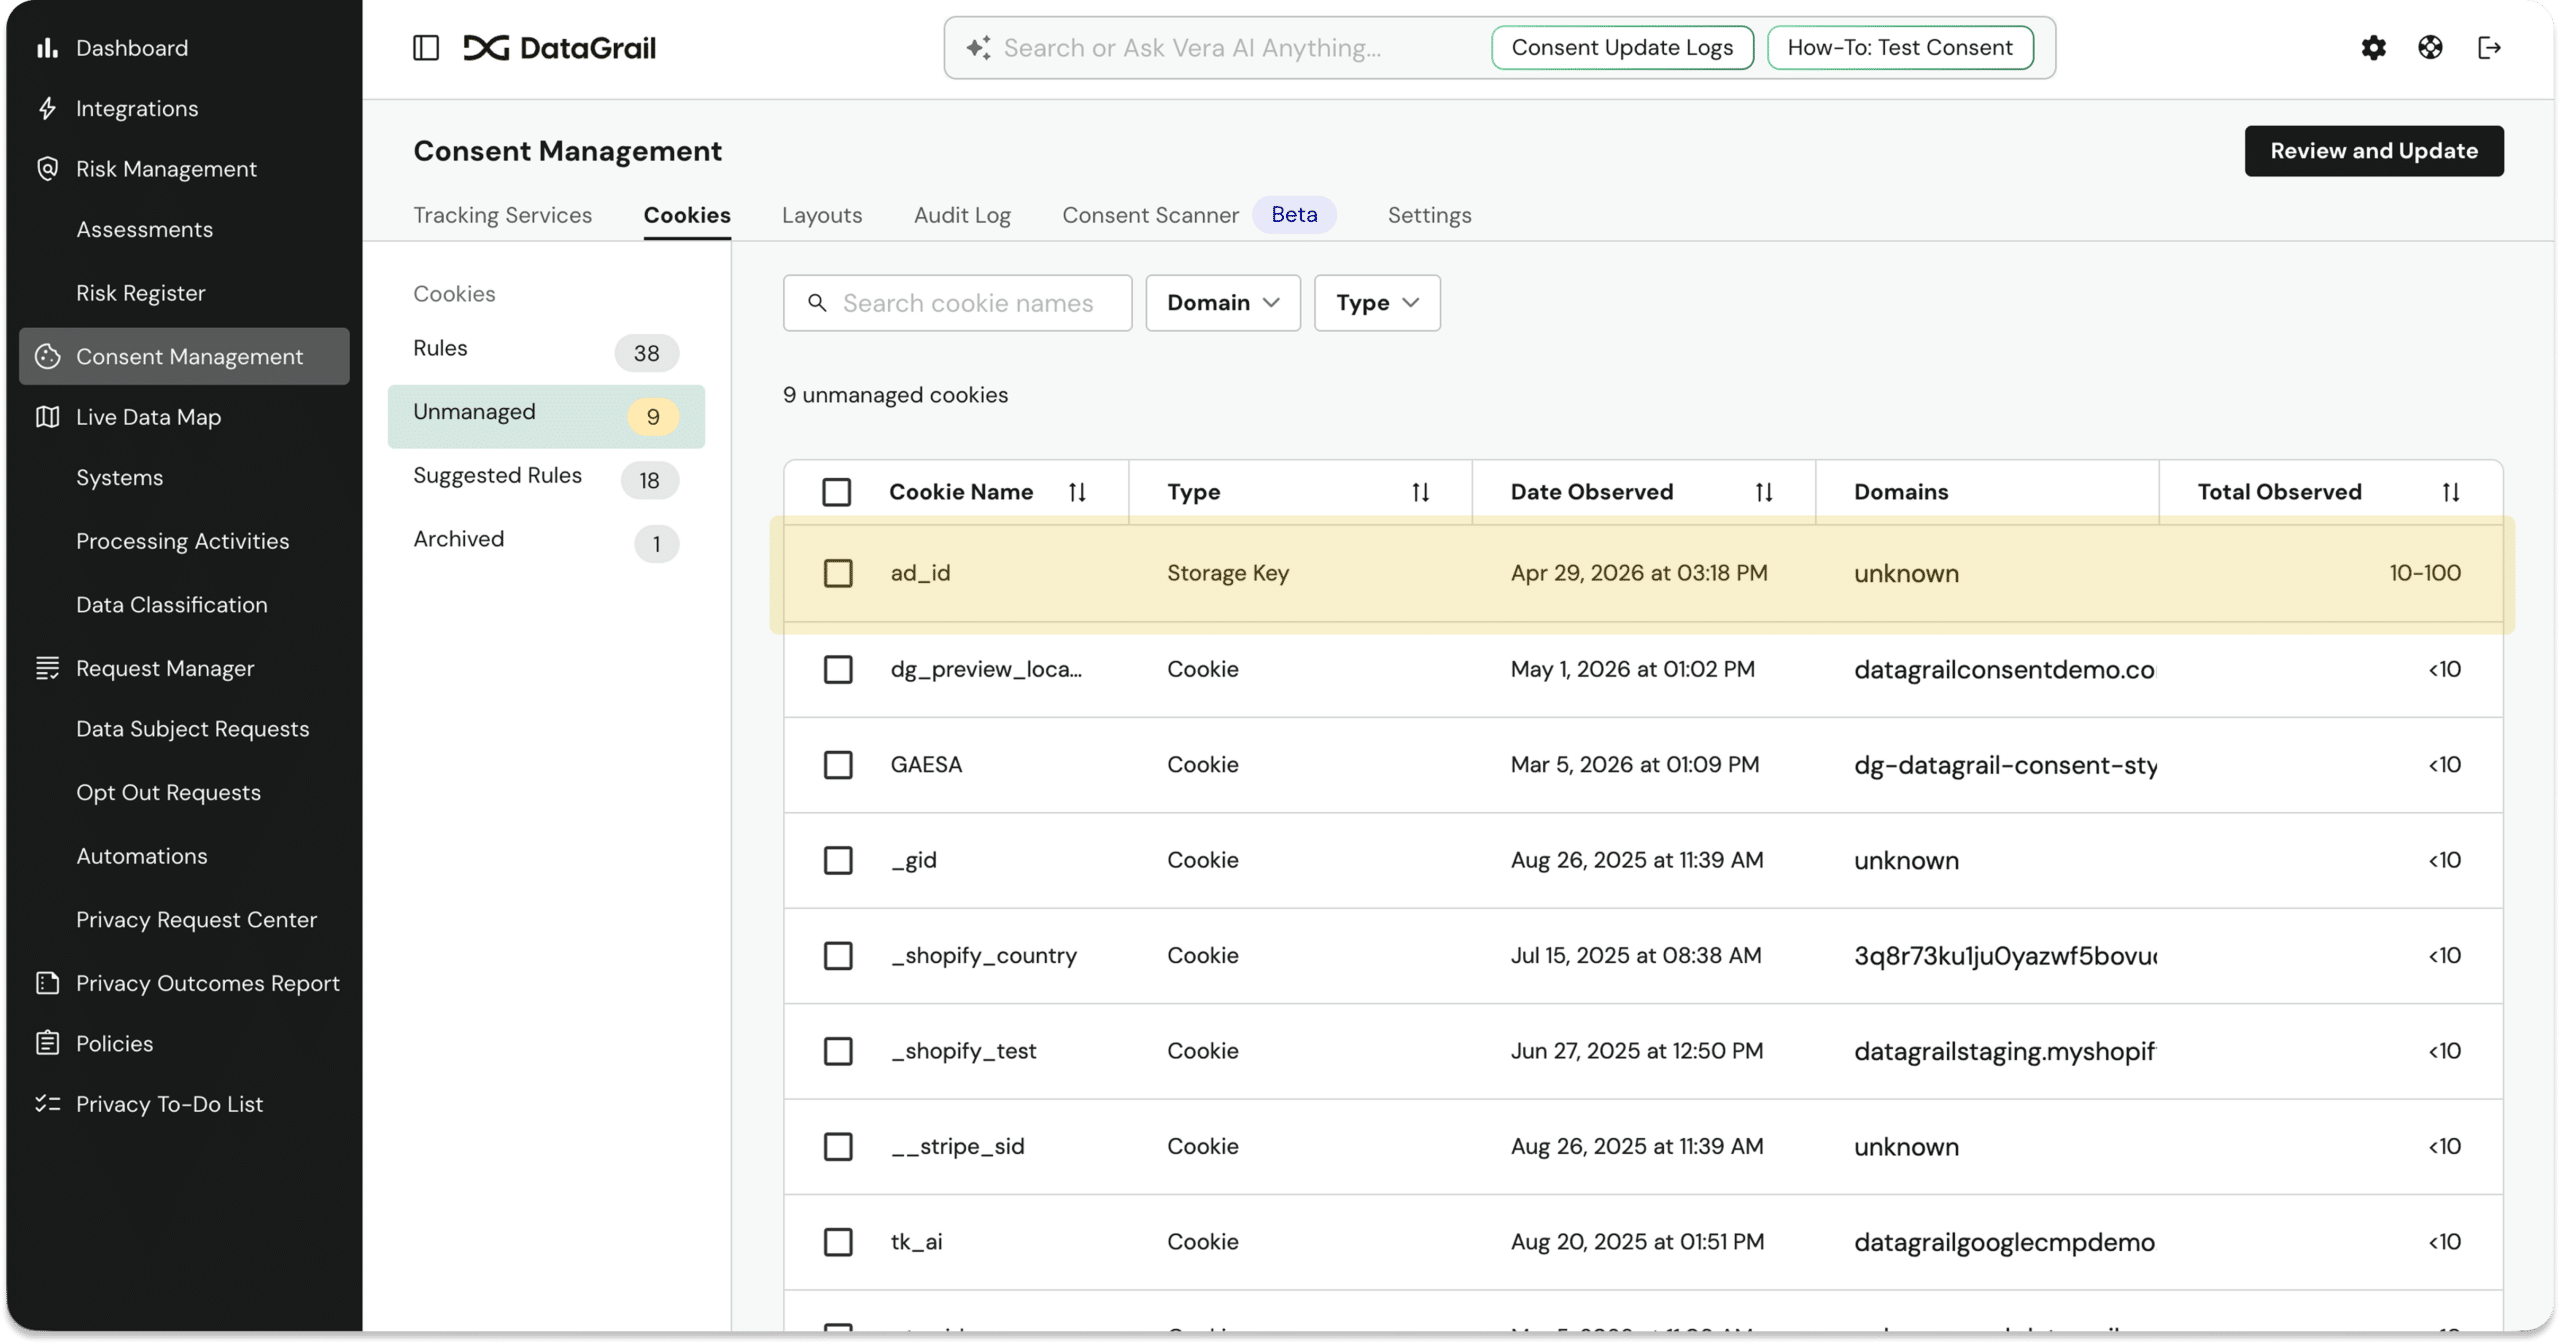Sort by Date Observed arrows icon
This screenshot has height=1344, width=2560.
click(x=1764, y=492)
